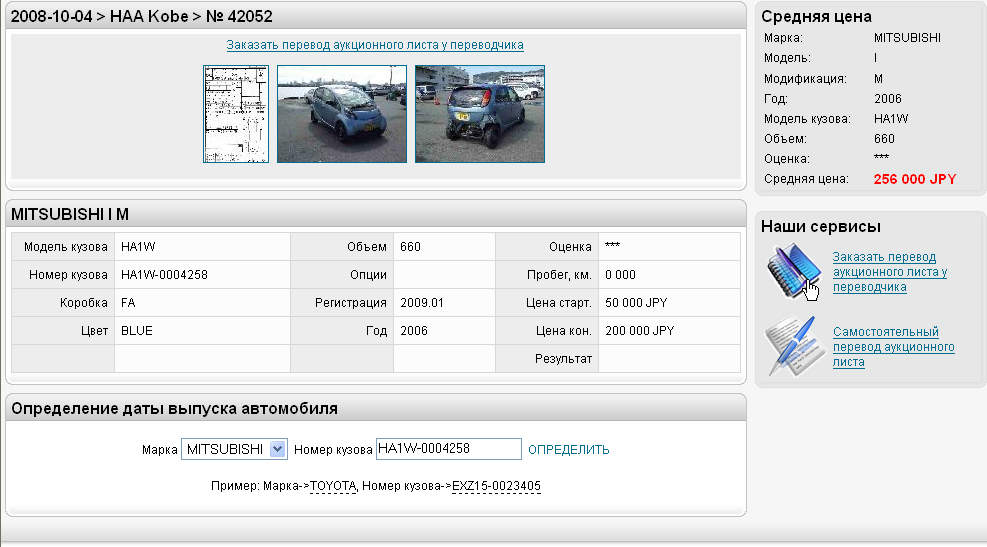
Task: Open sidebar link 'Заказать перевод аукционного листа у переводчика'
Action: (x=889, y=272)
